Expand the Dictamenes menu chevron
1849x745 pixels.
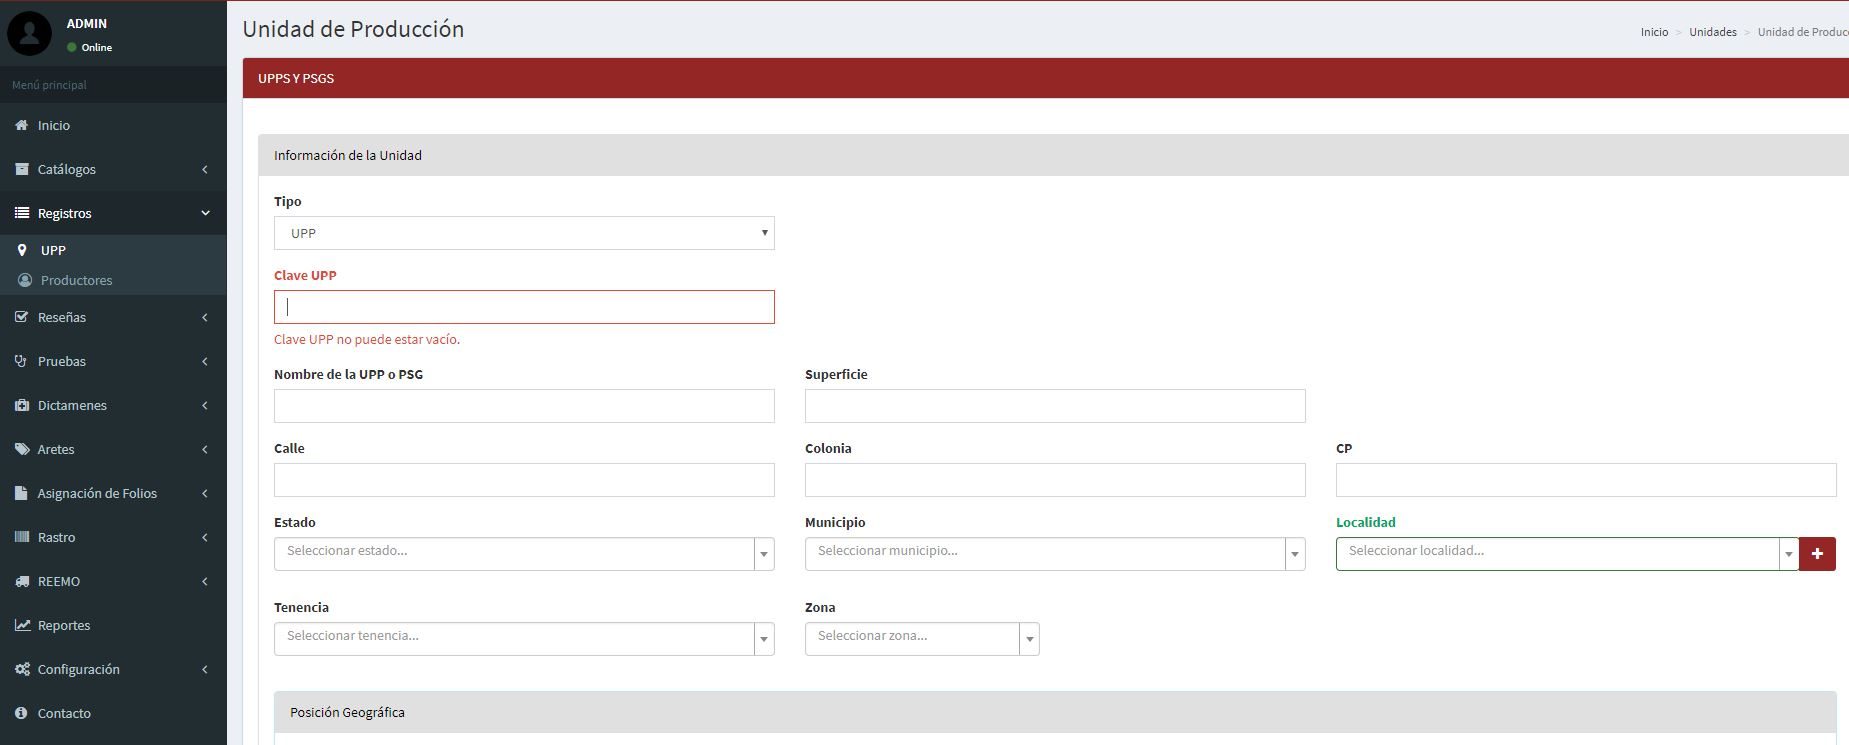tap(205, 405)
